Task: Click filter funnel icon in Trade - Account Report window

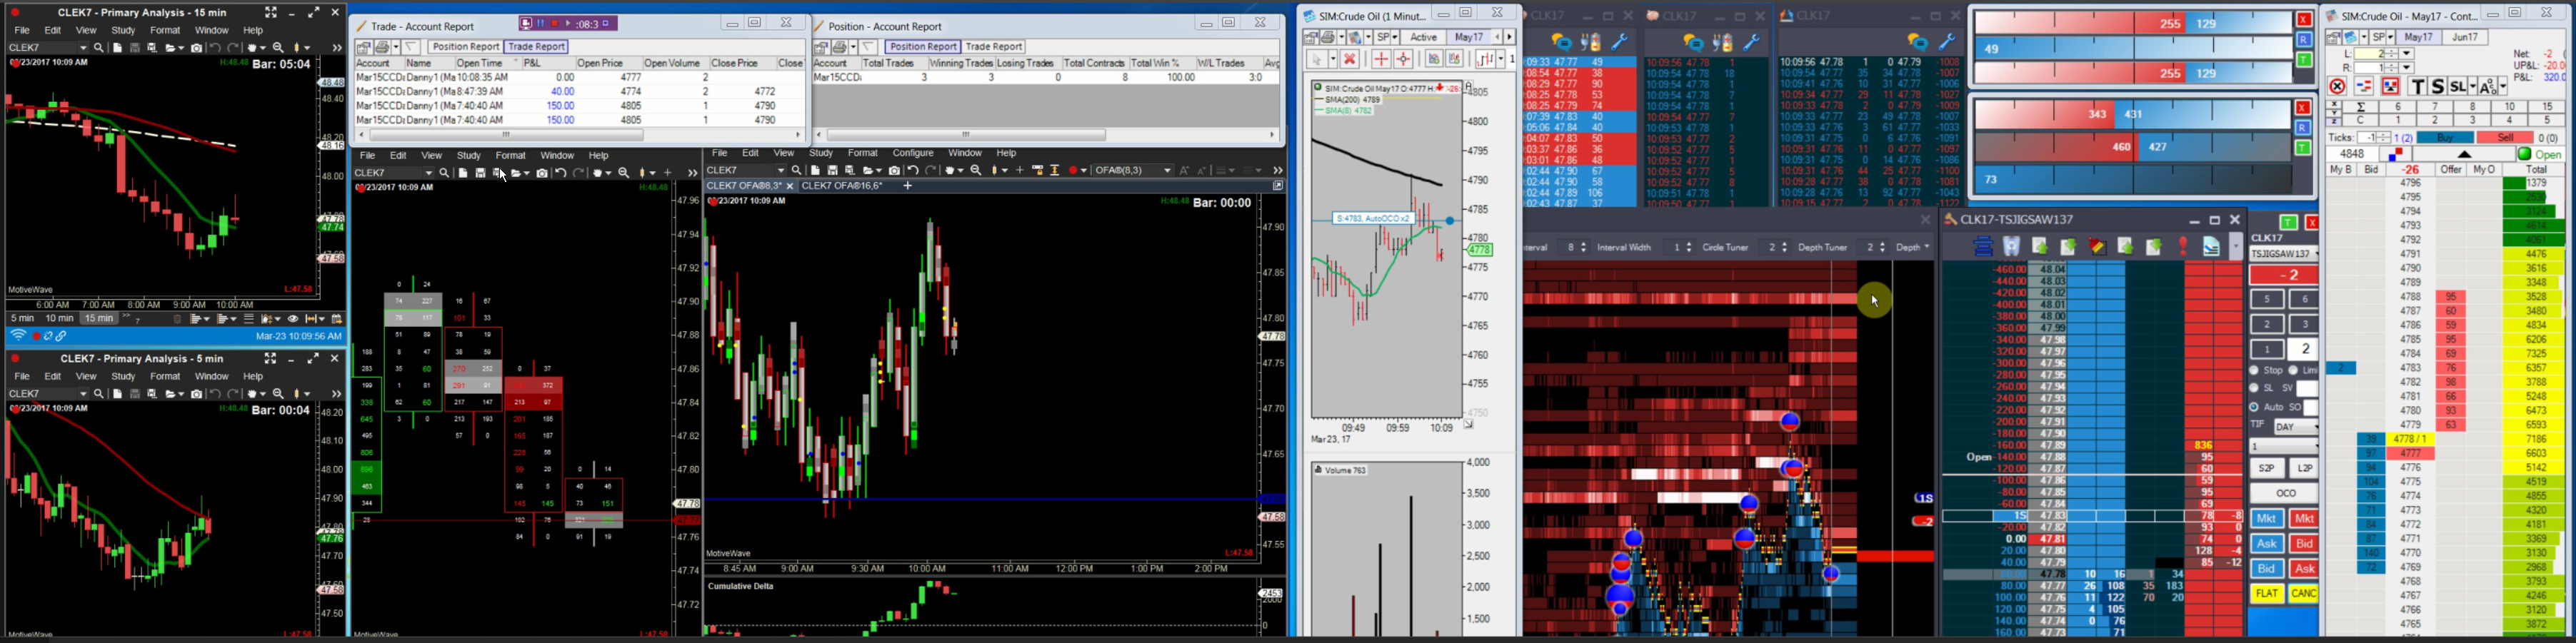Action: pos(411,47)
